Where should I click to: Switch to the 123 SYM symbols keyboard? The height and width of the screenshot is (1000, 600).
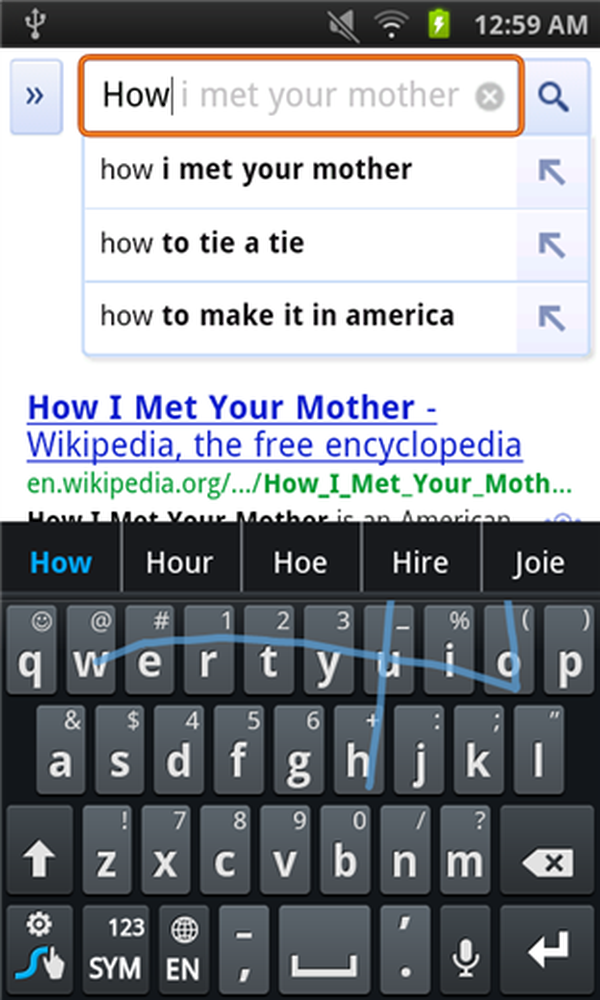pos(116,950)
